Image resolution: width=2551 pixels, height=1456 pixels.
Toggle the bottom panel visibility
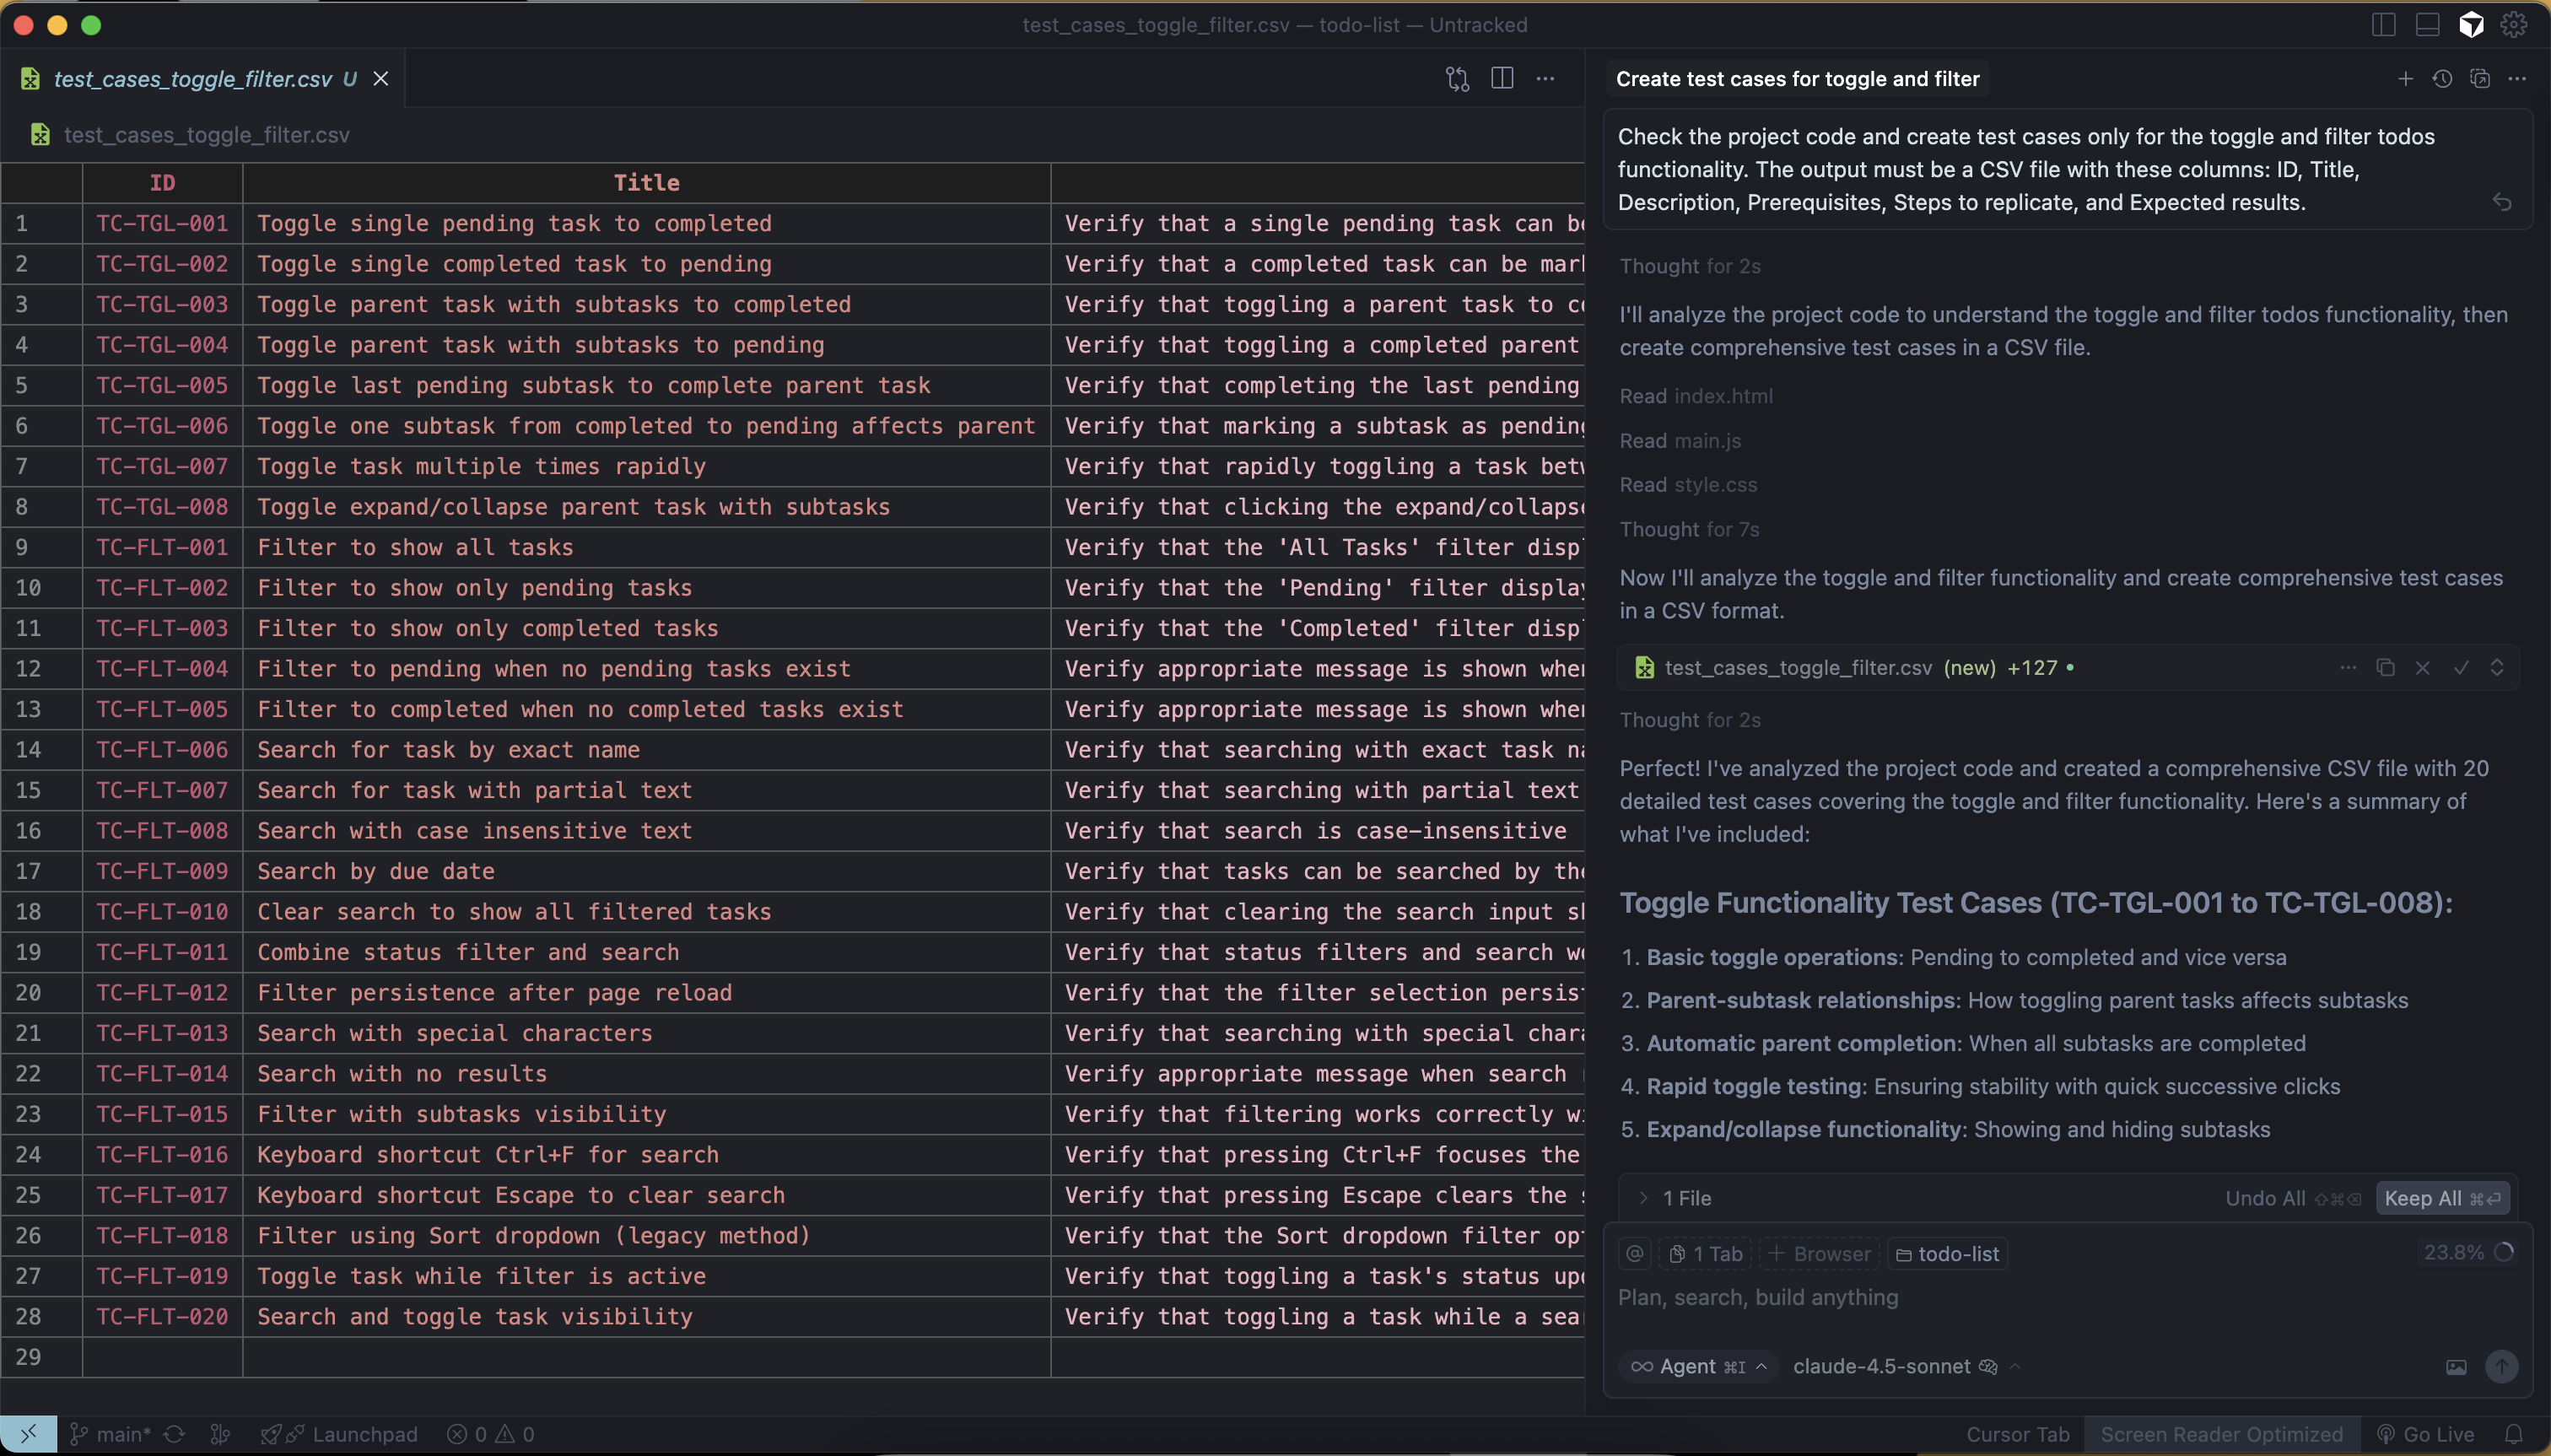coord(2425,25)
